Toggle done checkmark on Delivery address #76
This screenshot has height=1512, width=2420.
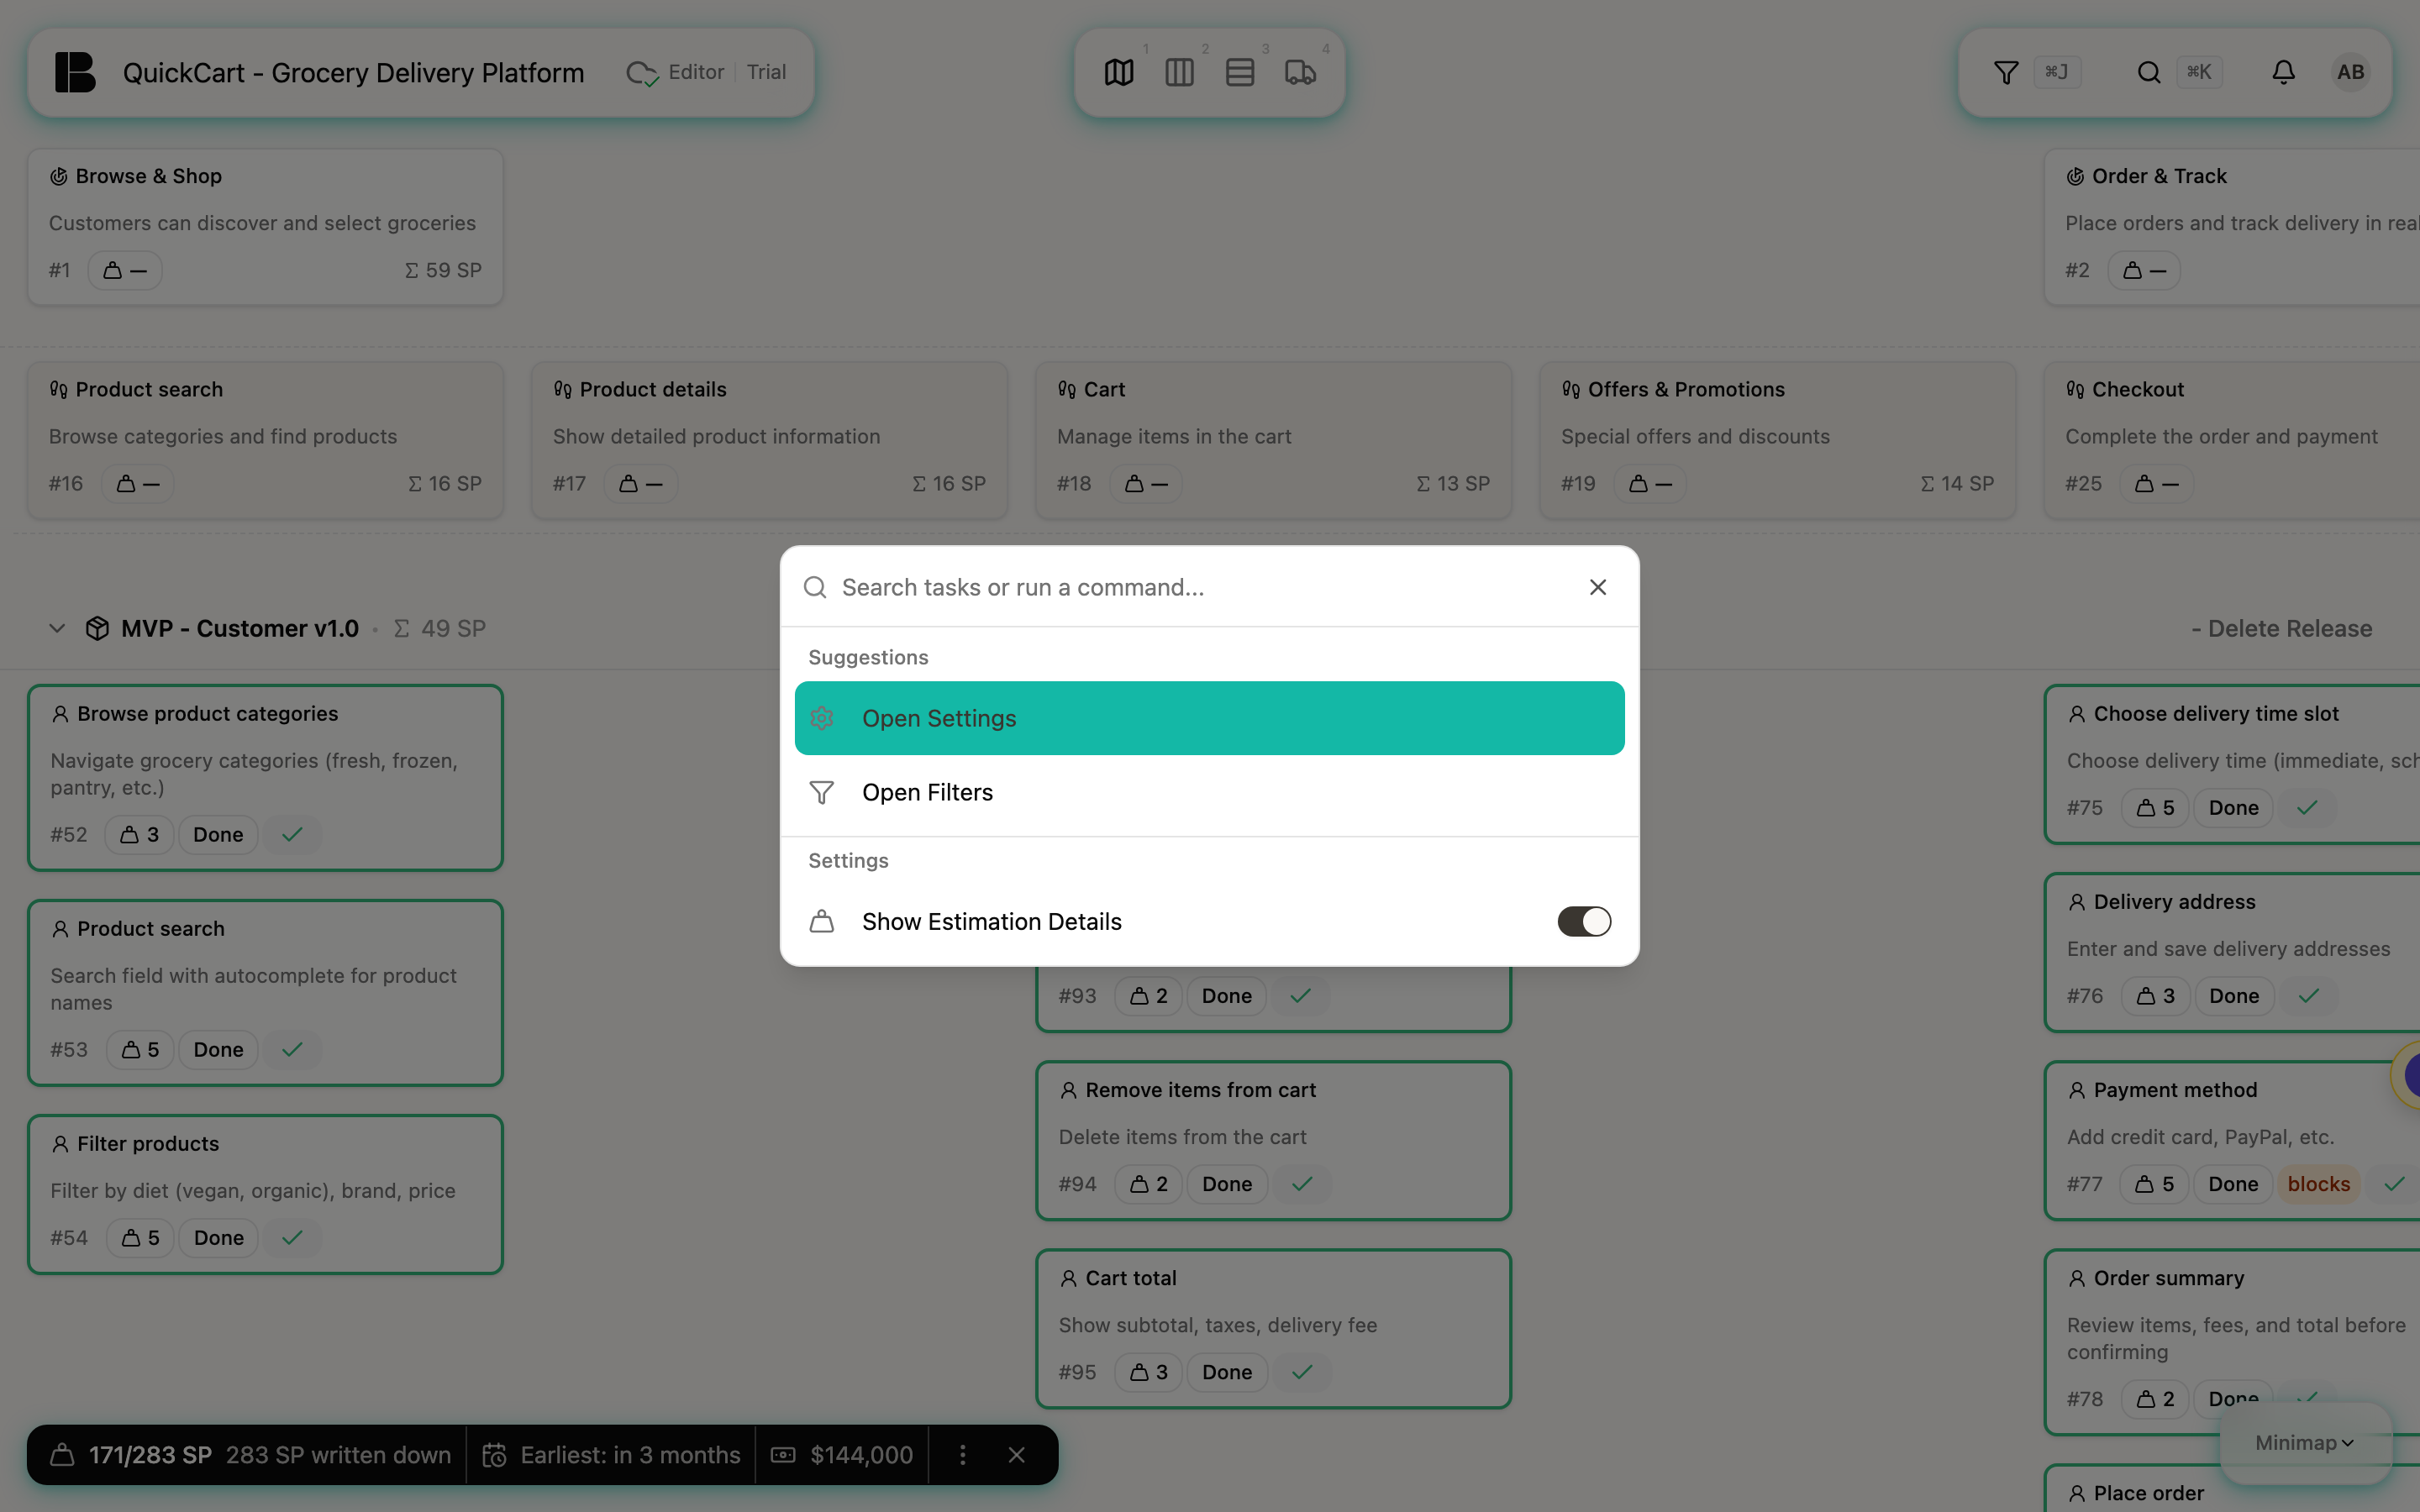[x=2309, y=995]
